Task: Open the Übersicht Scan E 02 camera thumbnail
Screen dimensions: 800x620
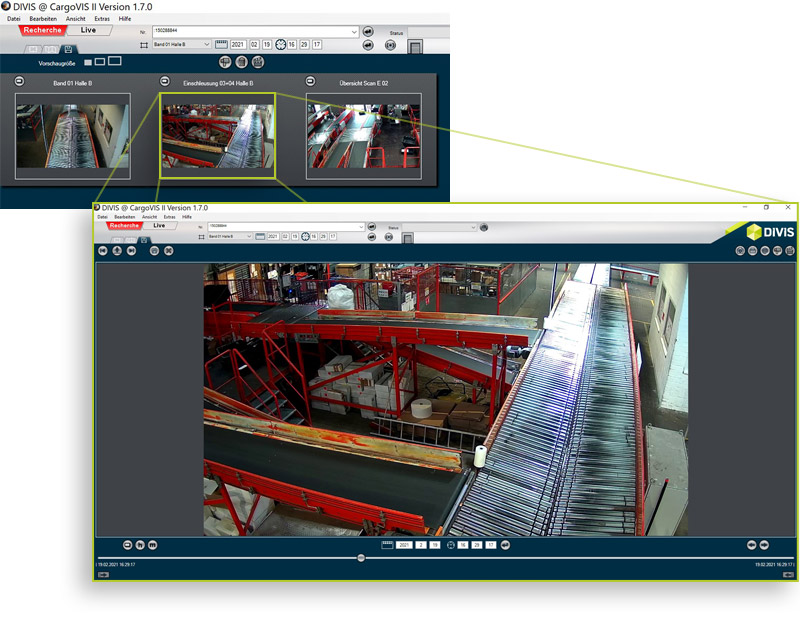Action: (364, 136)
